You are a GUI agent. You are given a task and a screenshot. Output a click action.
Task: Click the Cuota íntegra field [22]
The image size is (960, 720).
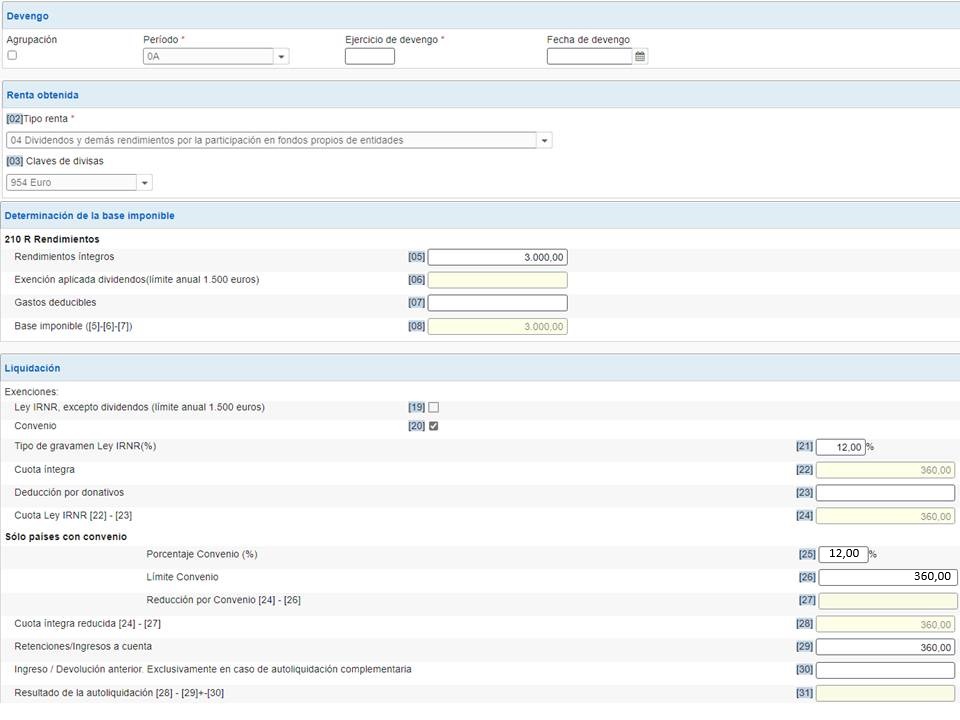coord(885,470)
